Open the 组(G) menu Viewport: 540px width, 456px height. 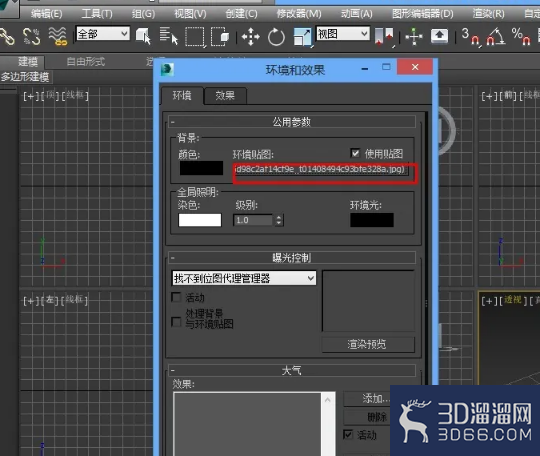pyautogui.click(x=143, y=14)
